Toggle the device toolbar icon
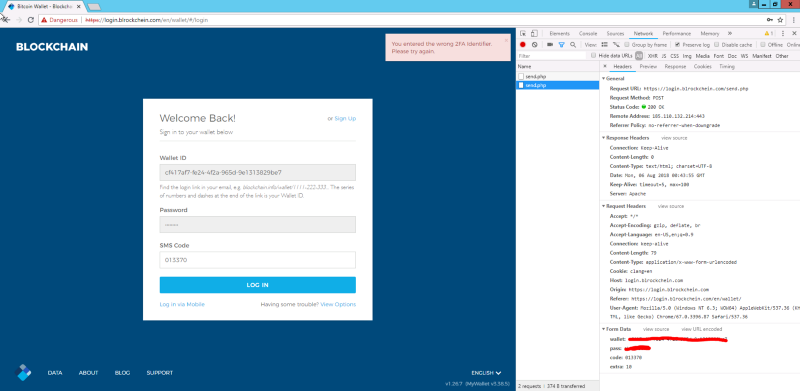800x391 pixels. pos(534,34)
